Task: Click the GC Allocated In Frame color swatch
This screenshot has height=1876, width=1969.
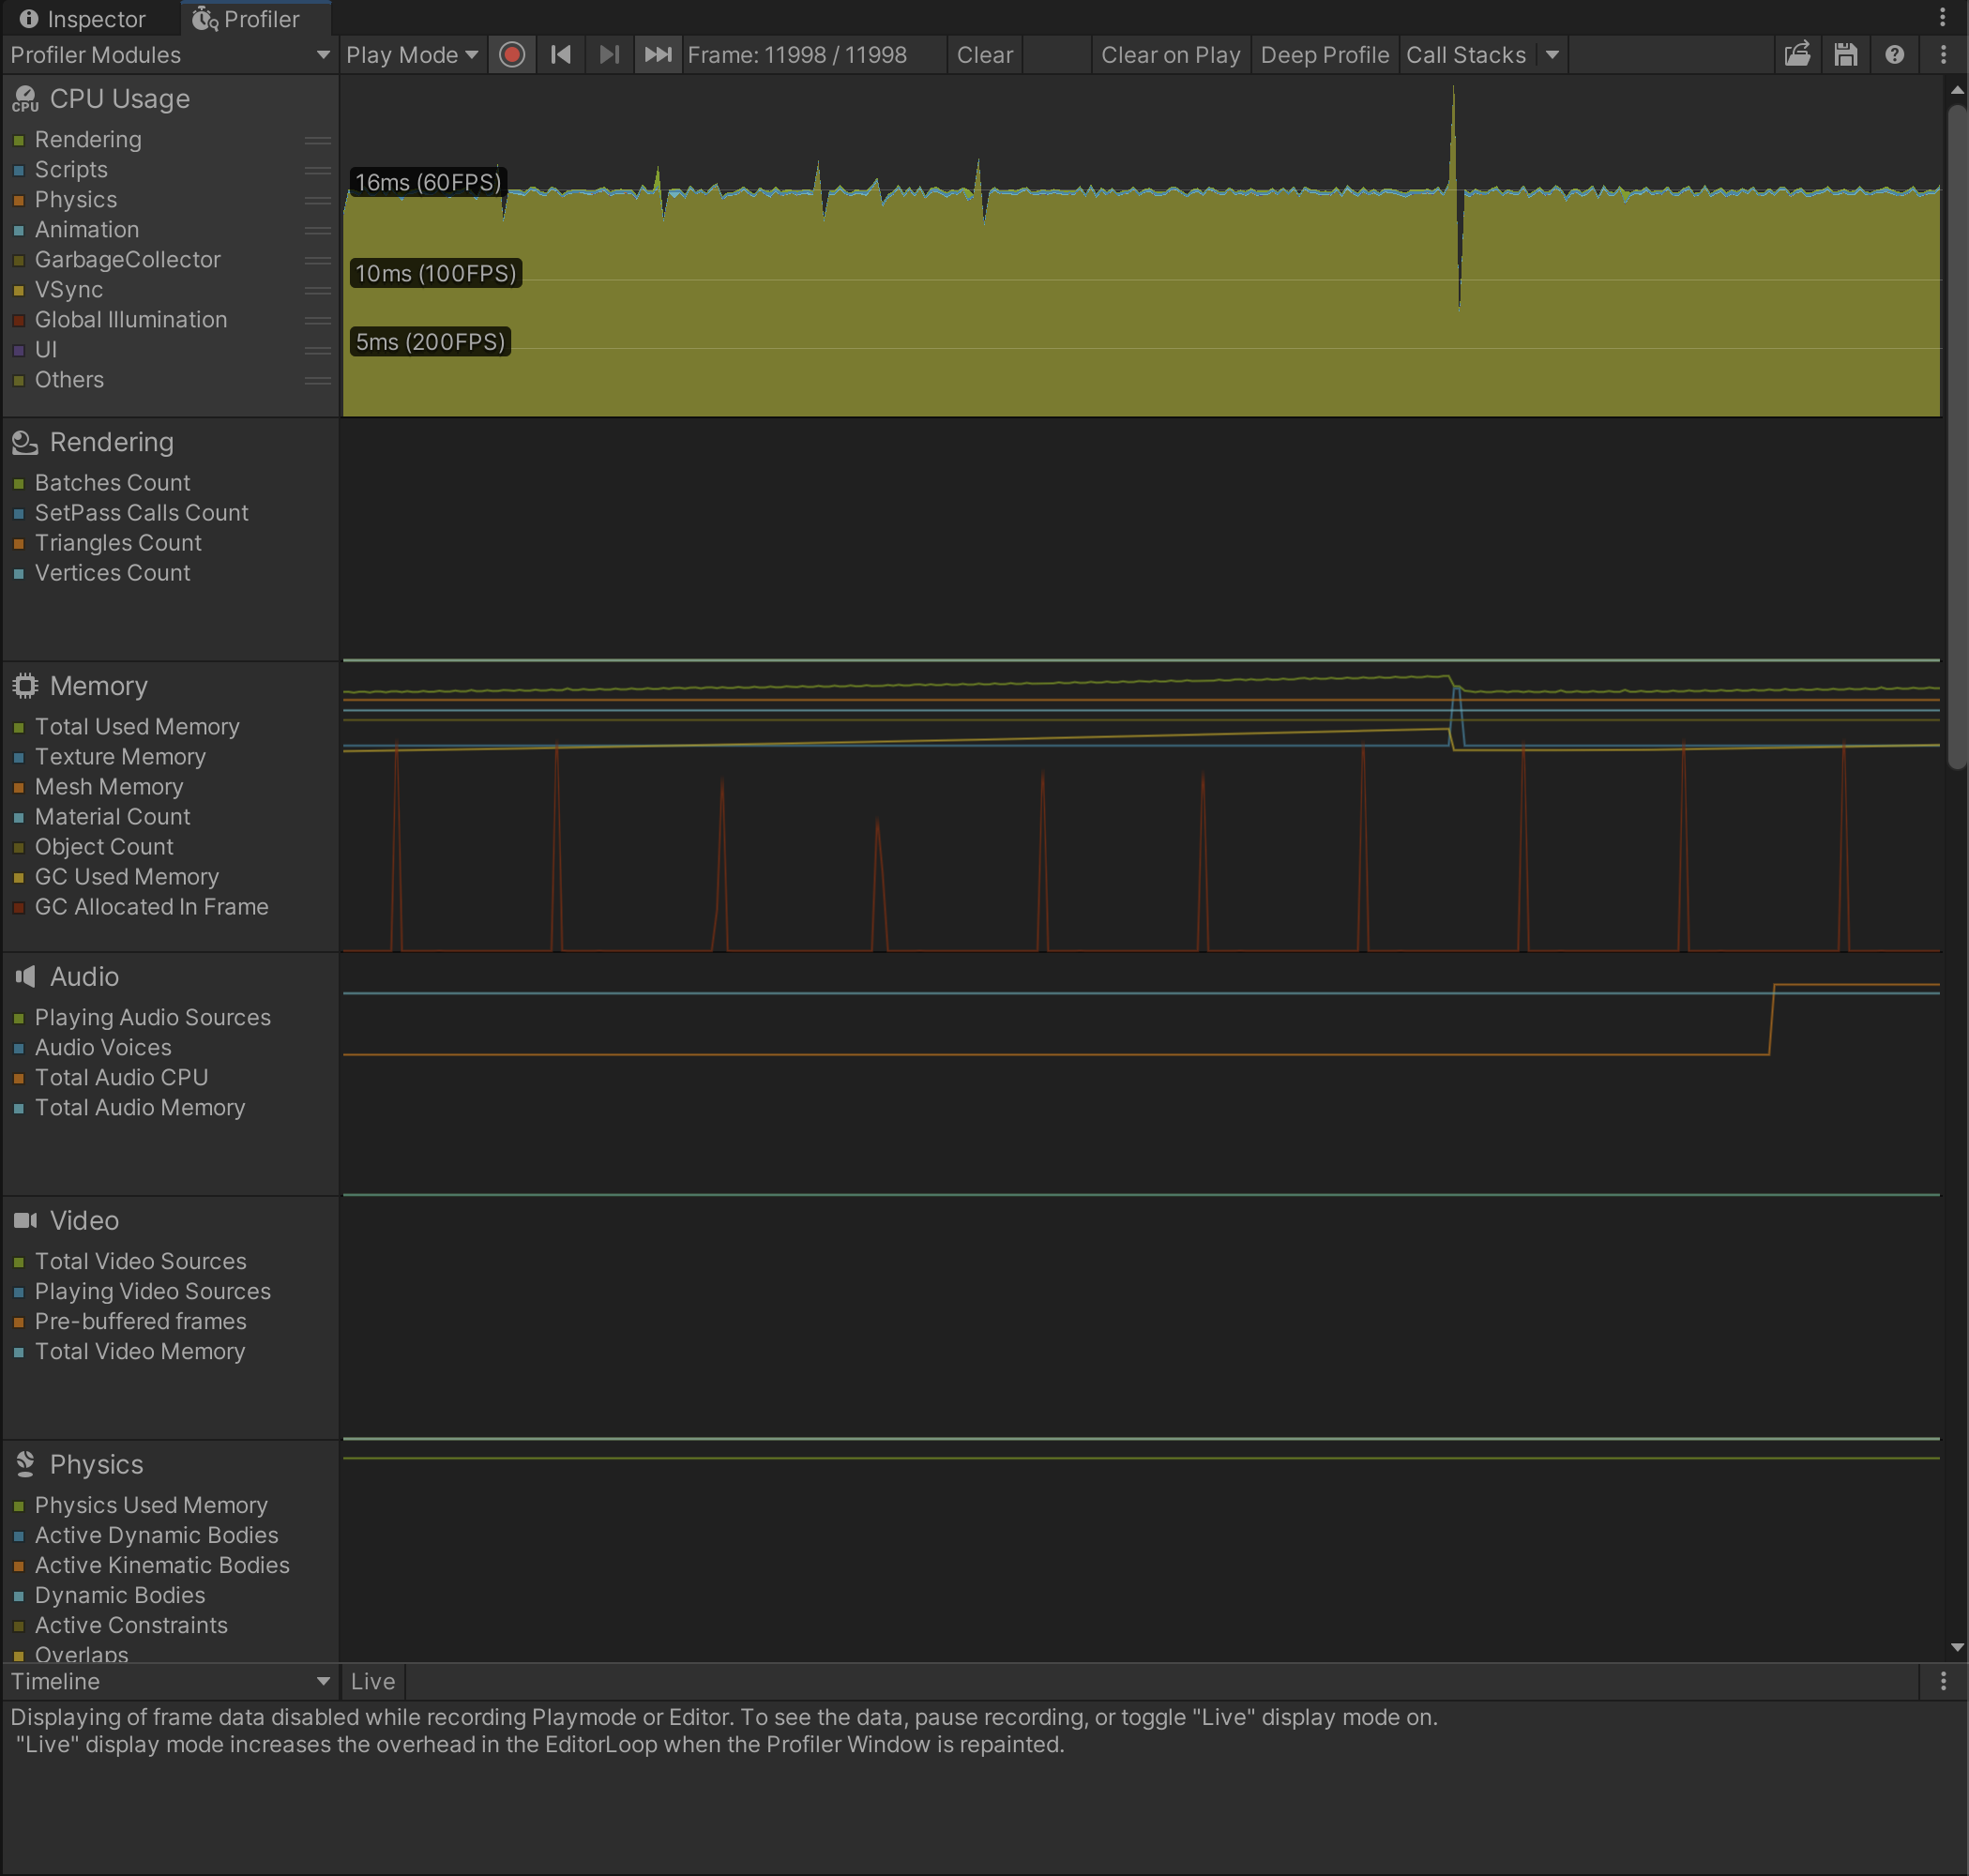Action: pyautogui.click(x=17, y=908)
